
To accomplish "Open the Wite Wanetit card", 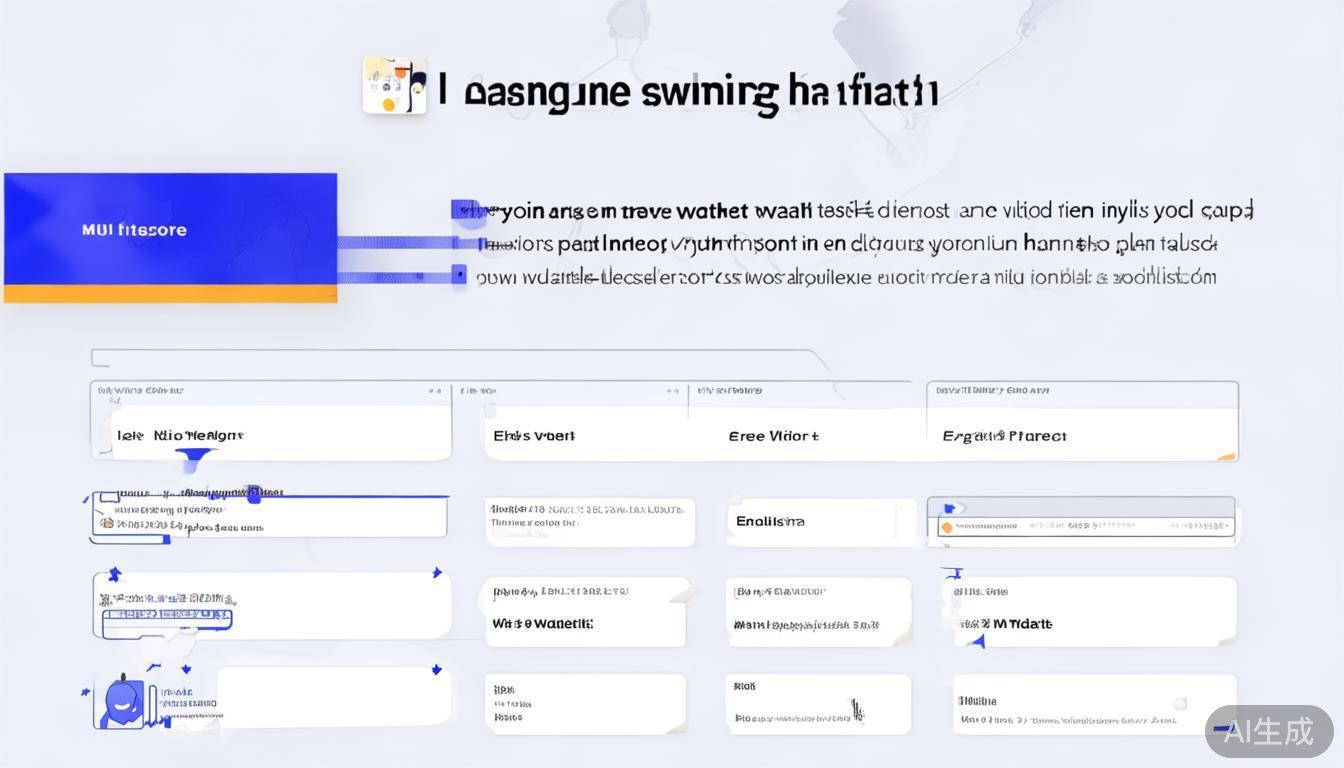I will tap(585, 612).
